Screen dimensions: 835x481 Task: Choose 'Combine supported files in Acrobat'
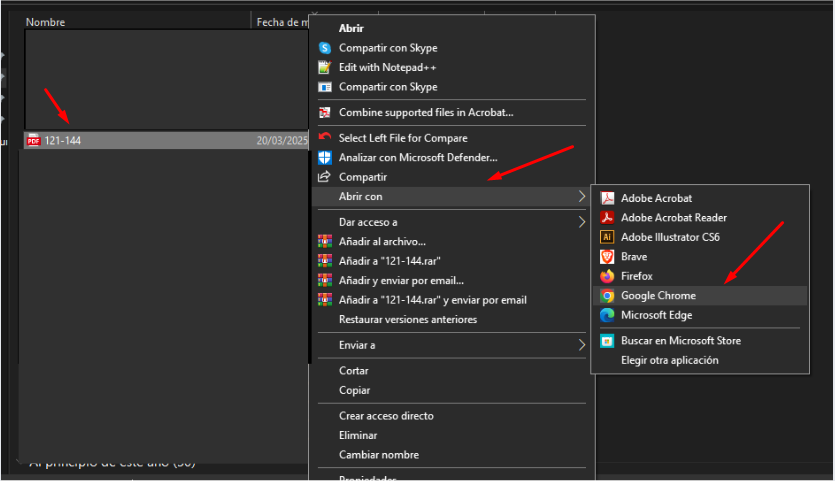(x=426, y=112)
